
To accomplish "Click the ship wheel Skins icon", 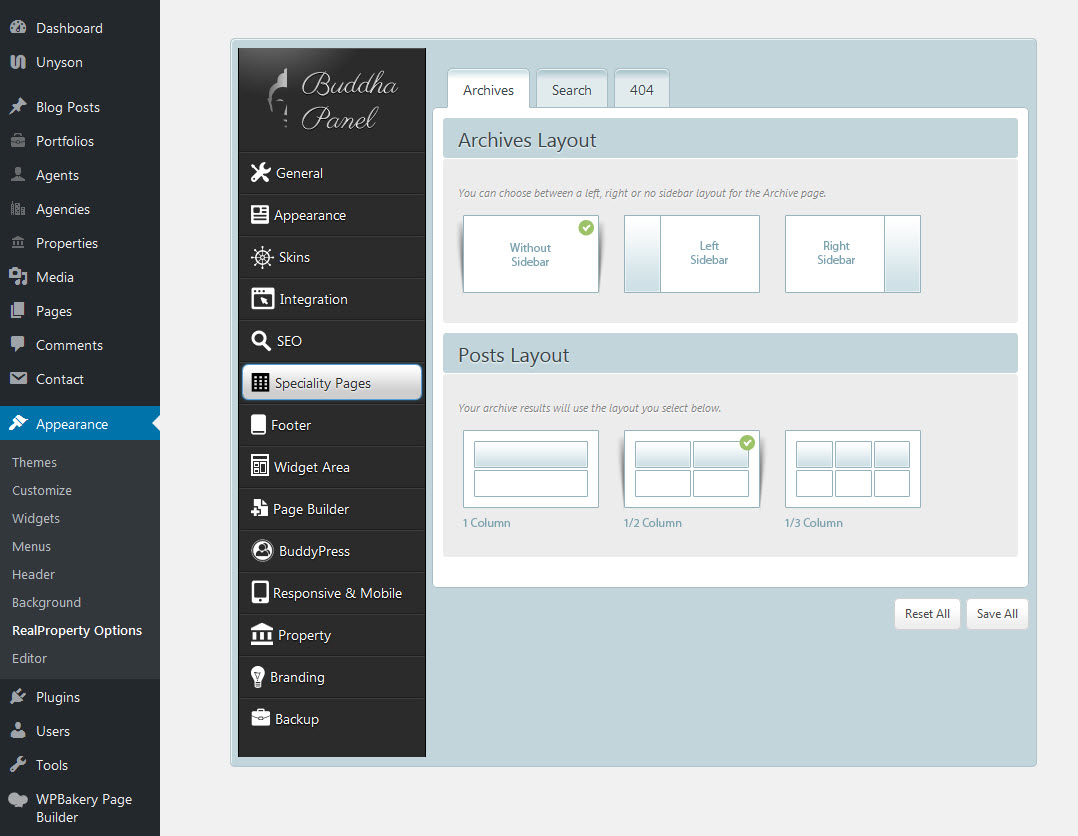I will pos(261,257).
